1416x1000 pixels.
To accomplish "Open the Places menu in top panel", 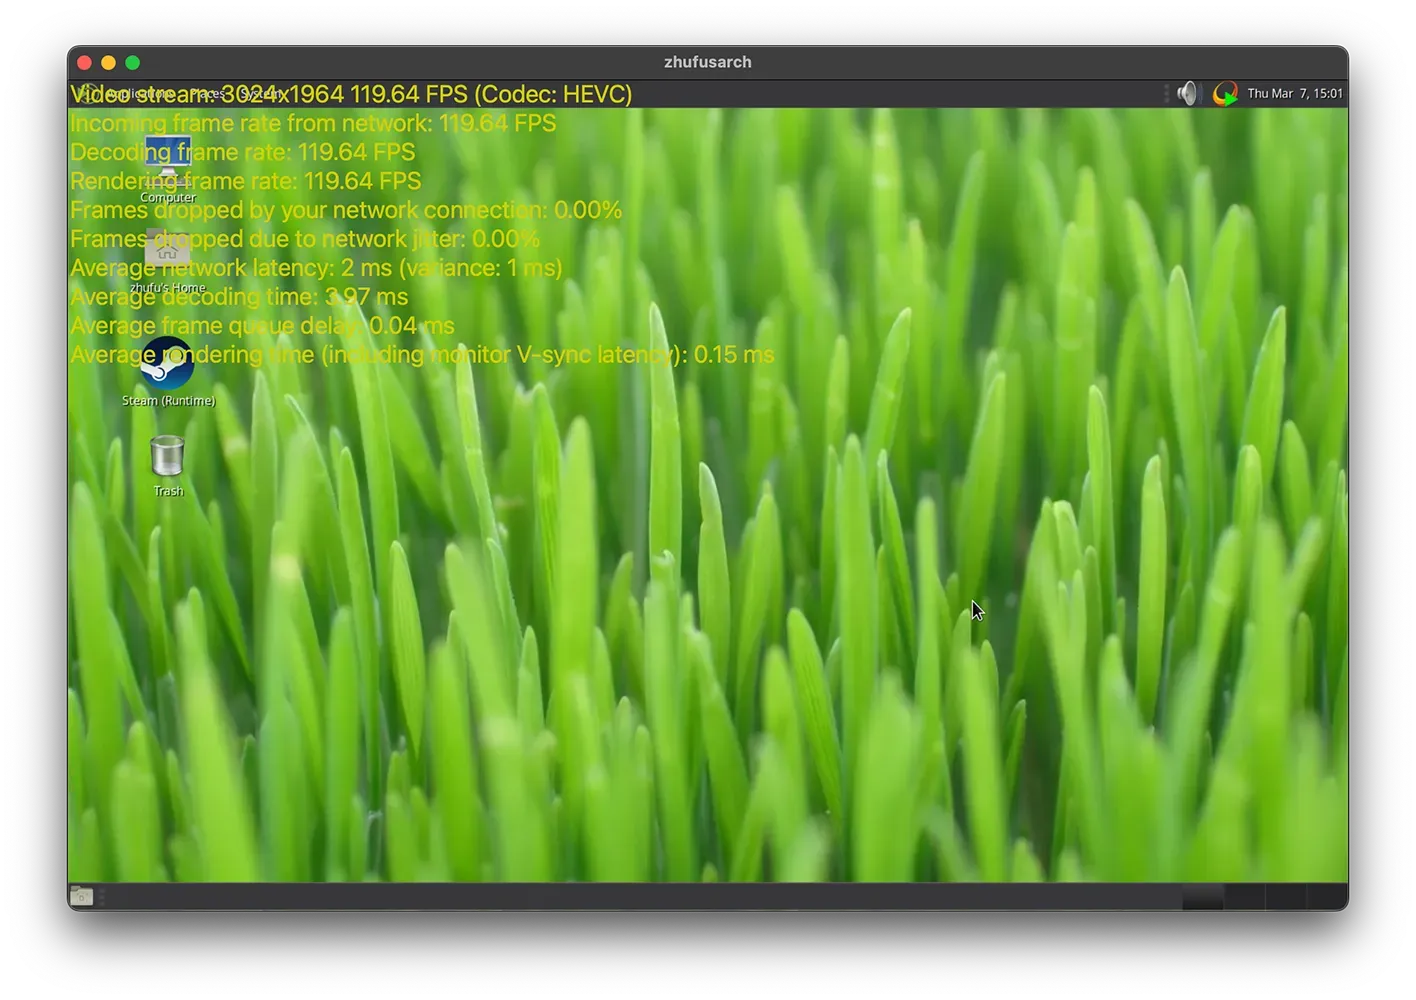I will (x=208, y=94).
